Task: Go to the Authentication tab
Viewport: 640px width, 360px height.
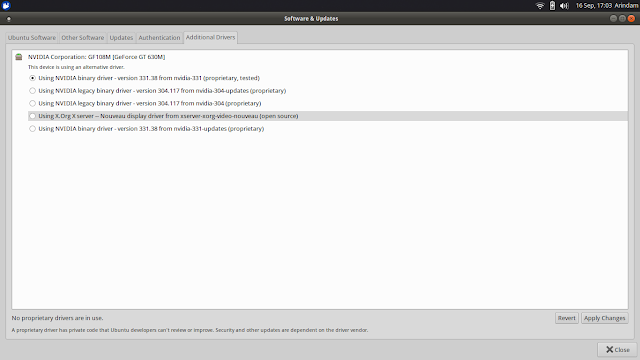Action: 159,38
